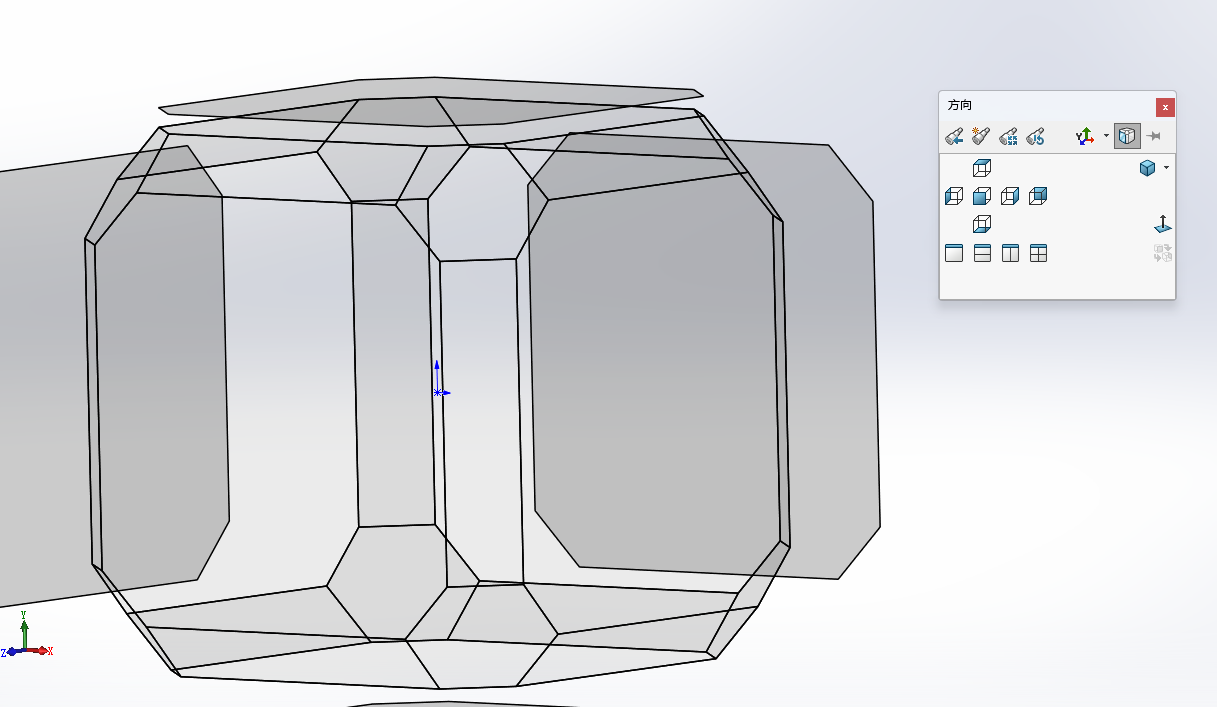
Task: Close the 方向 dialog
Action: [x=1165, y=107]
